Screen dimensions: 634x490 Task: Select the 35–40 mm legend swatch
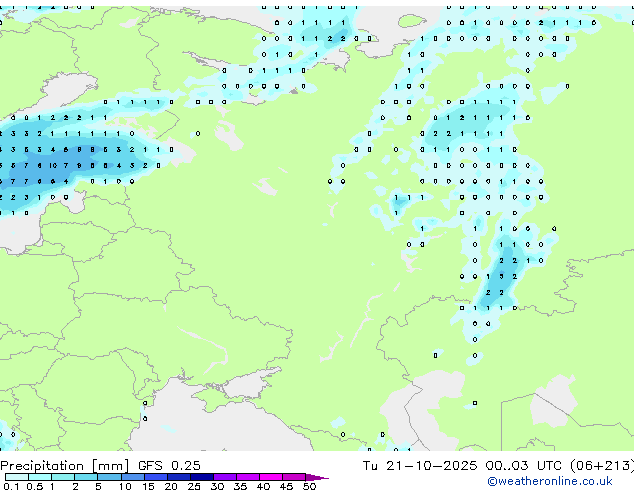coord(248,477)
